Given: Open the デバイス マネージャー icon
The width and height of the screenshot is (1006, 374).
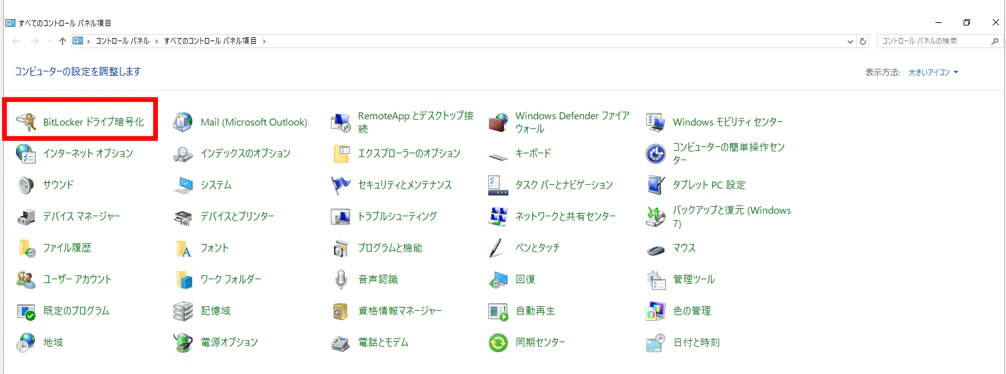Looking at the screenshot, I should pyautogui.click(x=26, y=216).
